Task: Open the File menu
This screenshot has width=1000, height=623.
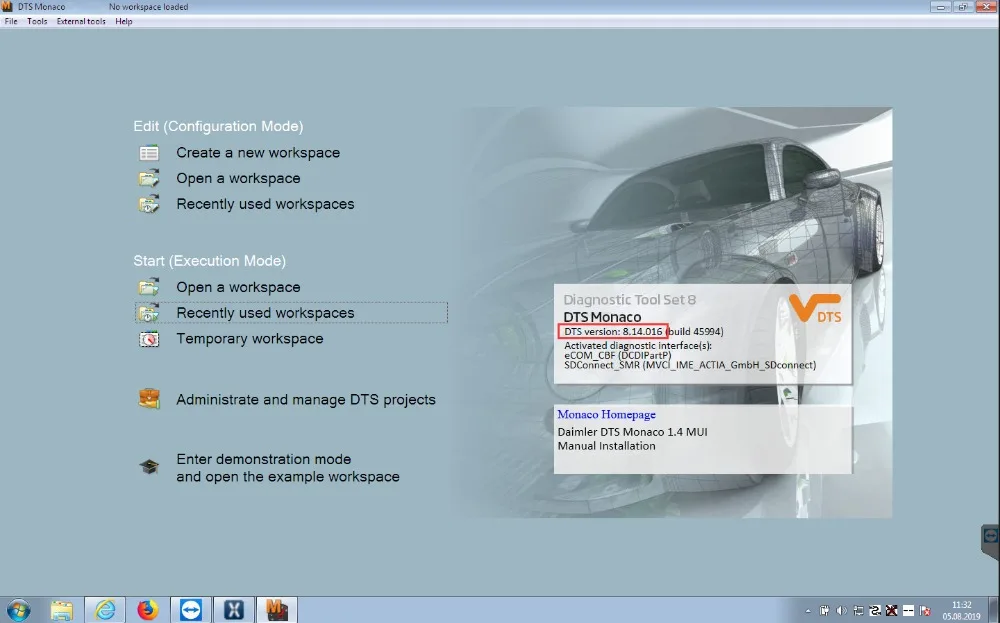Action: tap(11, 21)
